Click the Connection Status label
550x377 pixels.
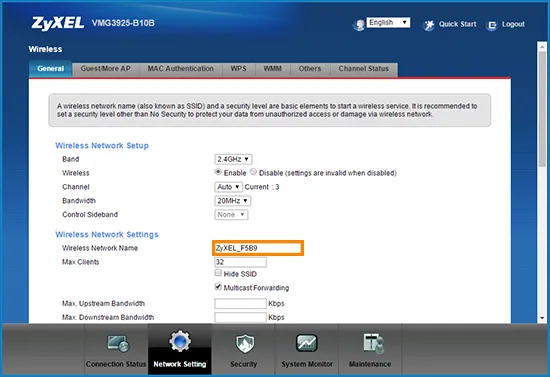(116, 364)
